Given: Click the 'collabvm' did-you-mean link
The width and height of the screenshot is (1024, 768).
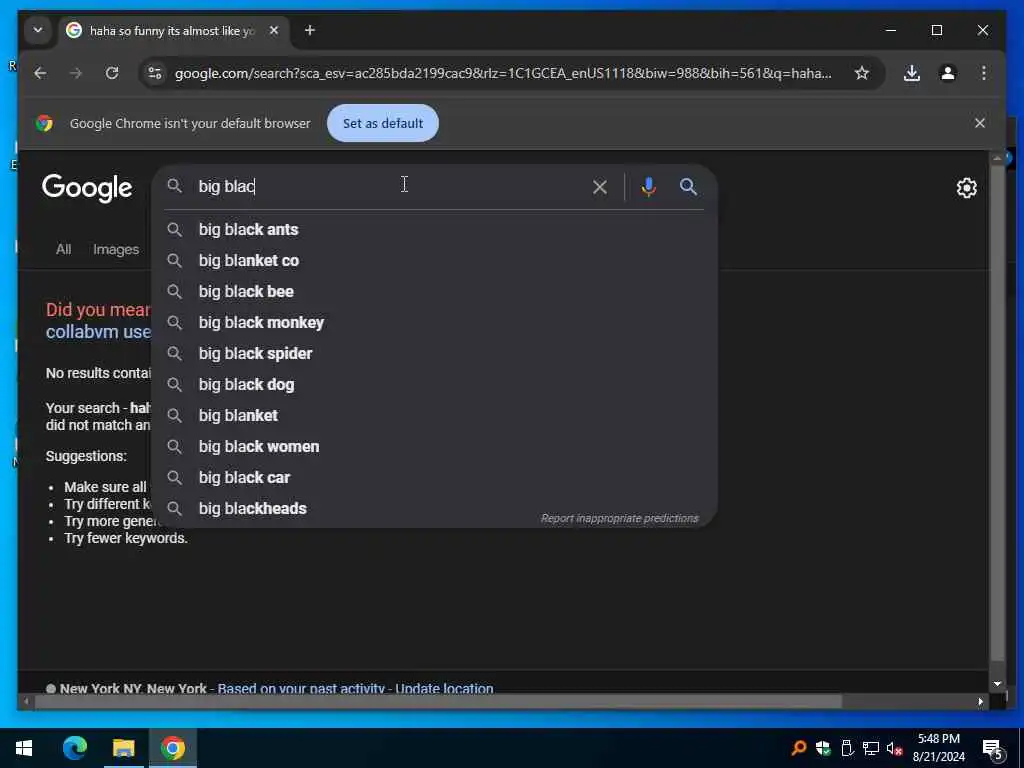Looking at the screenshot, I should [98, 332].
